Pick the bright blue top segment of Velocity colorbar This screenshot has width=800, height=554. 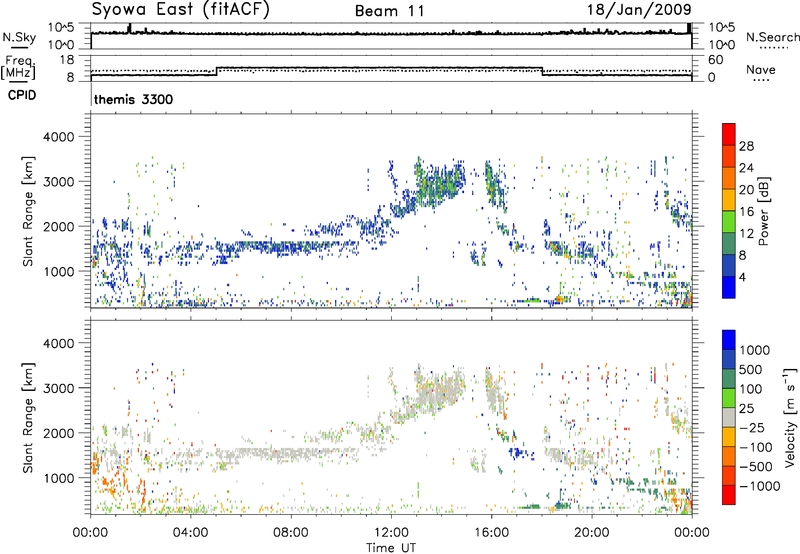pos(729,340)
